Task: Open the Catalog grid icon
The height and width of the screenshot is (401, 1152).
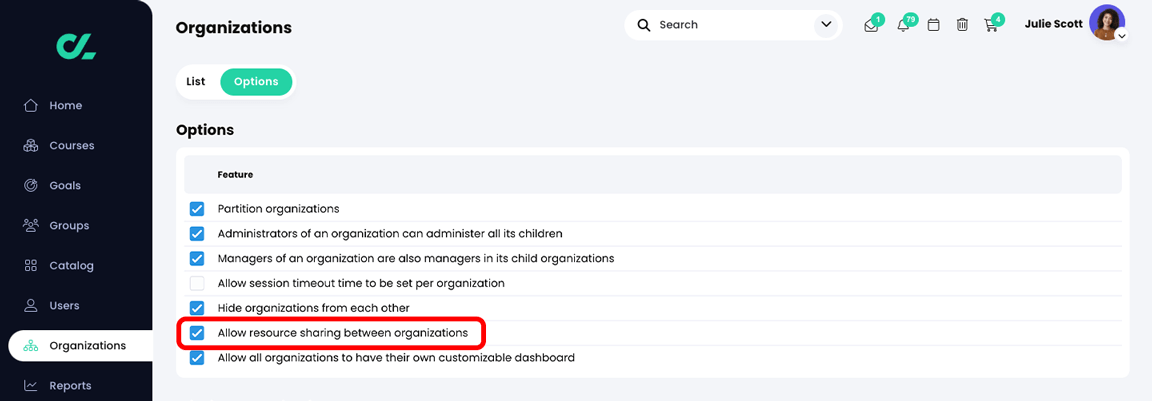Action: [31, 266]
